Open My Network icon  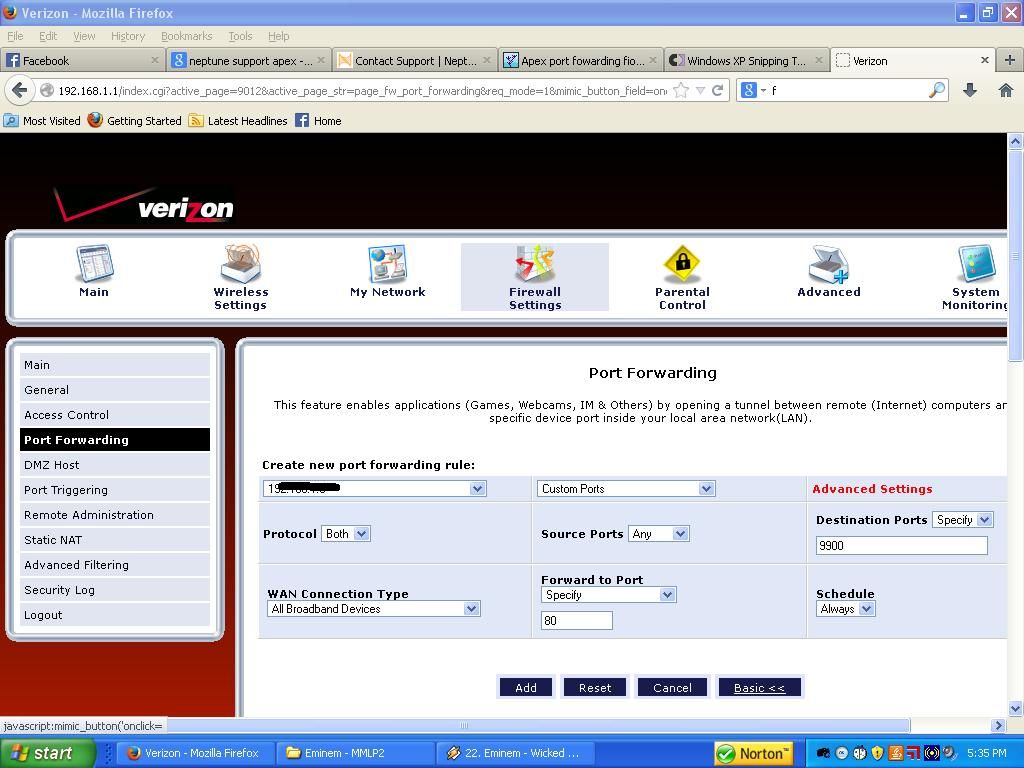(x=387, y=263)
